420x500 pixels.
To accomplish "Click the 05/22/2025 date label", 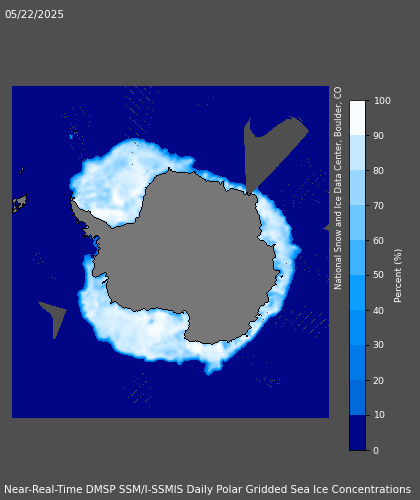I will (x=34, y=14).
